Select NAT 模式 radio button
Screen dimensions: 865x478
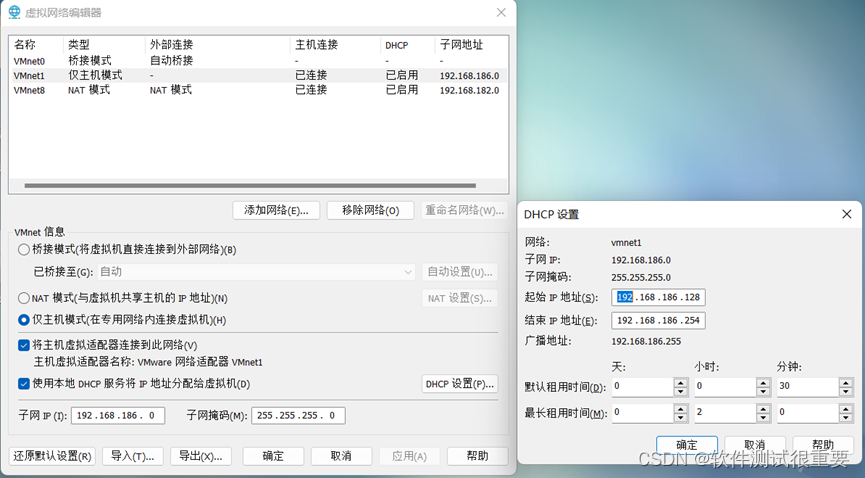[24, 298]
